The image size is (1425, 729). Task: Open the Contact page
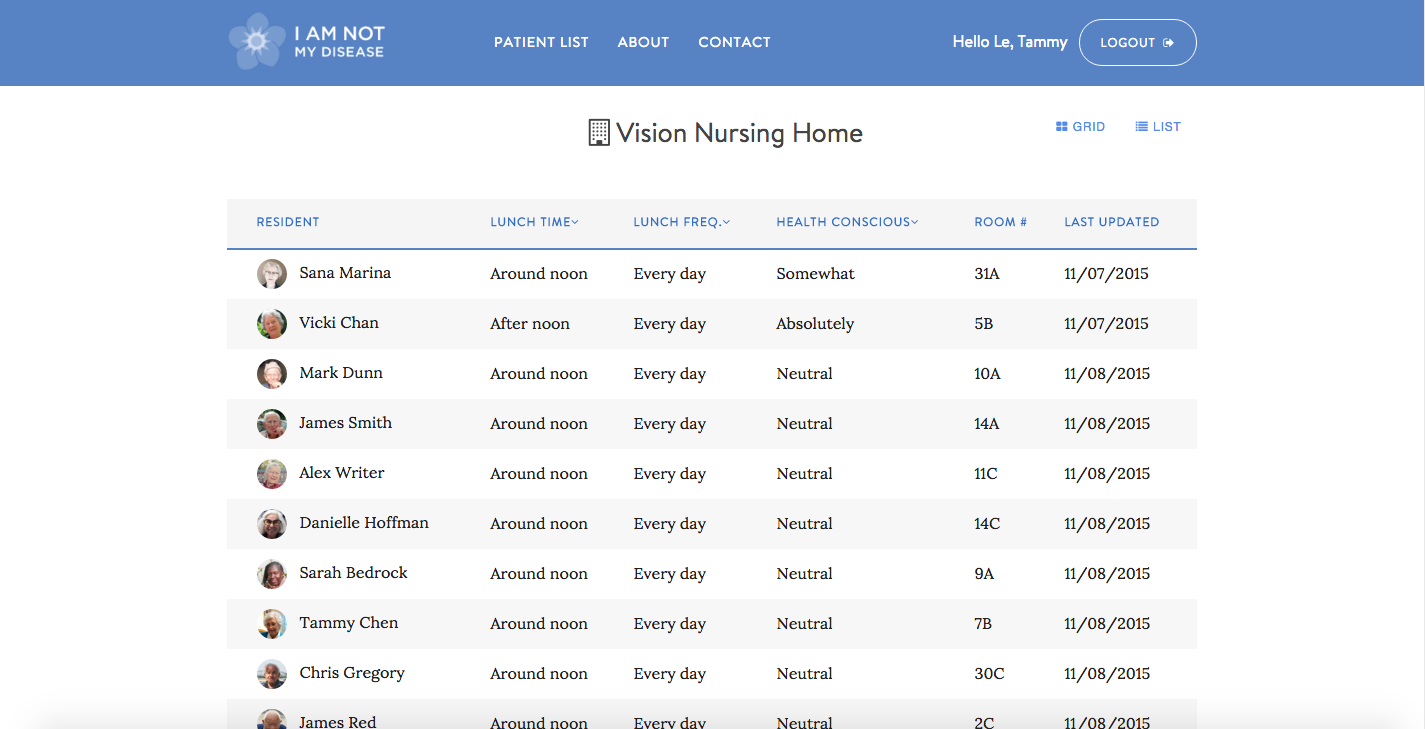(x=734, y=42)
